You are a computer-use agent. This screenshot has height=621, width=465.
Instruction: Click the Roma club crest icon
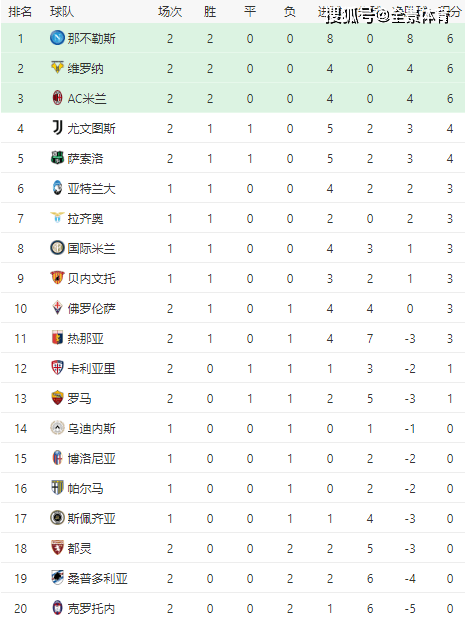57,398
